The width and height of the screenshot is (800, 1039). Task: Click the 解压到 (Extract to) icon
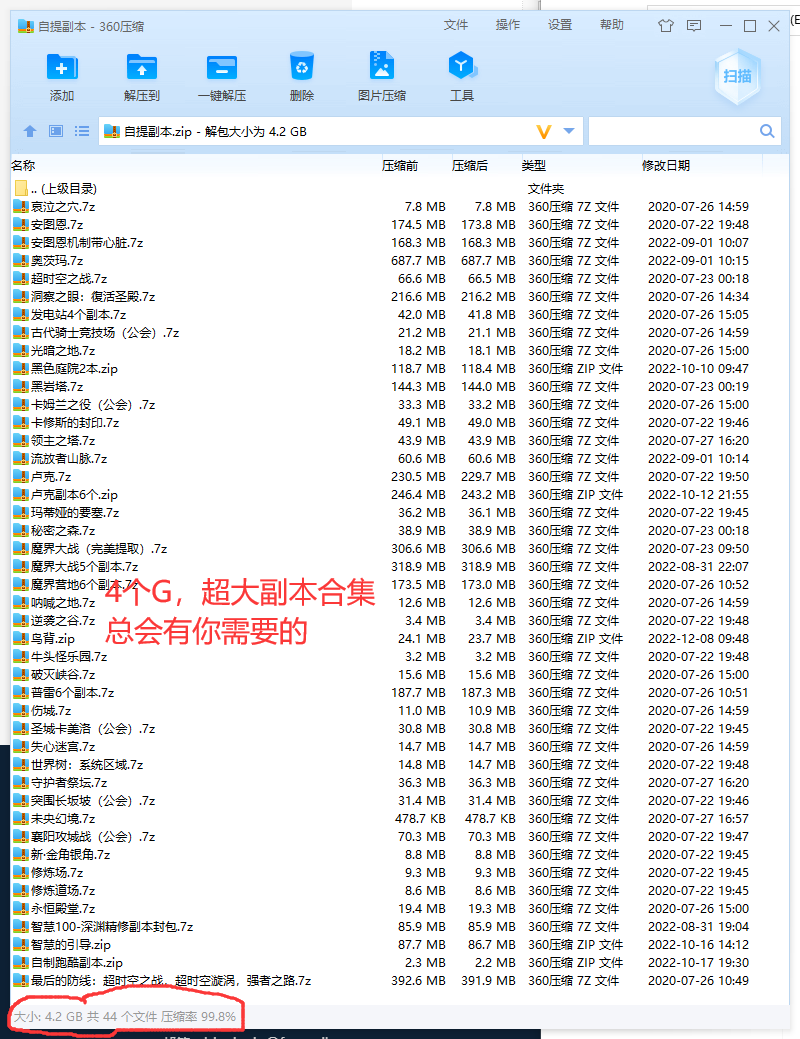coord(142,68)
